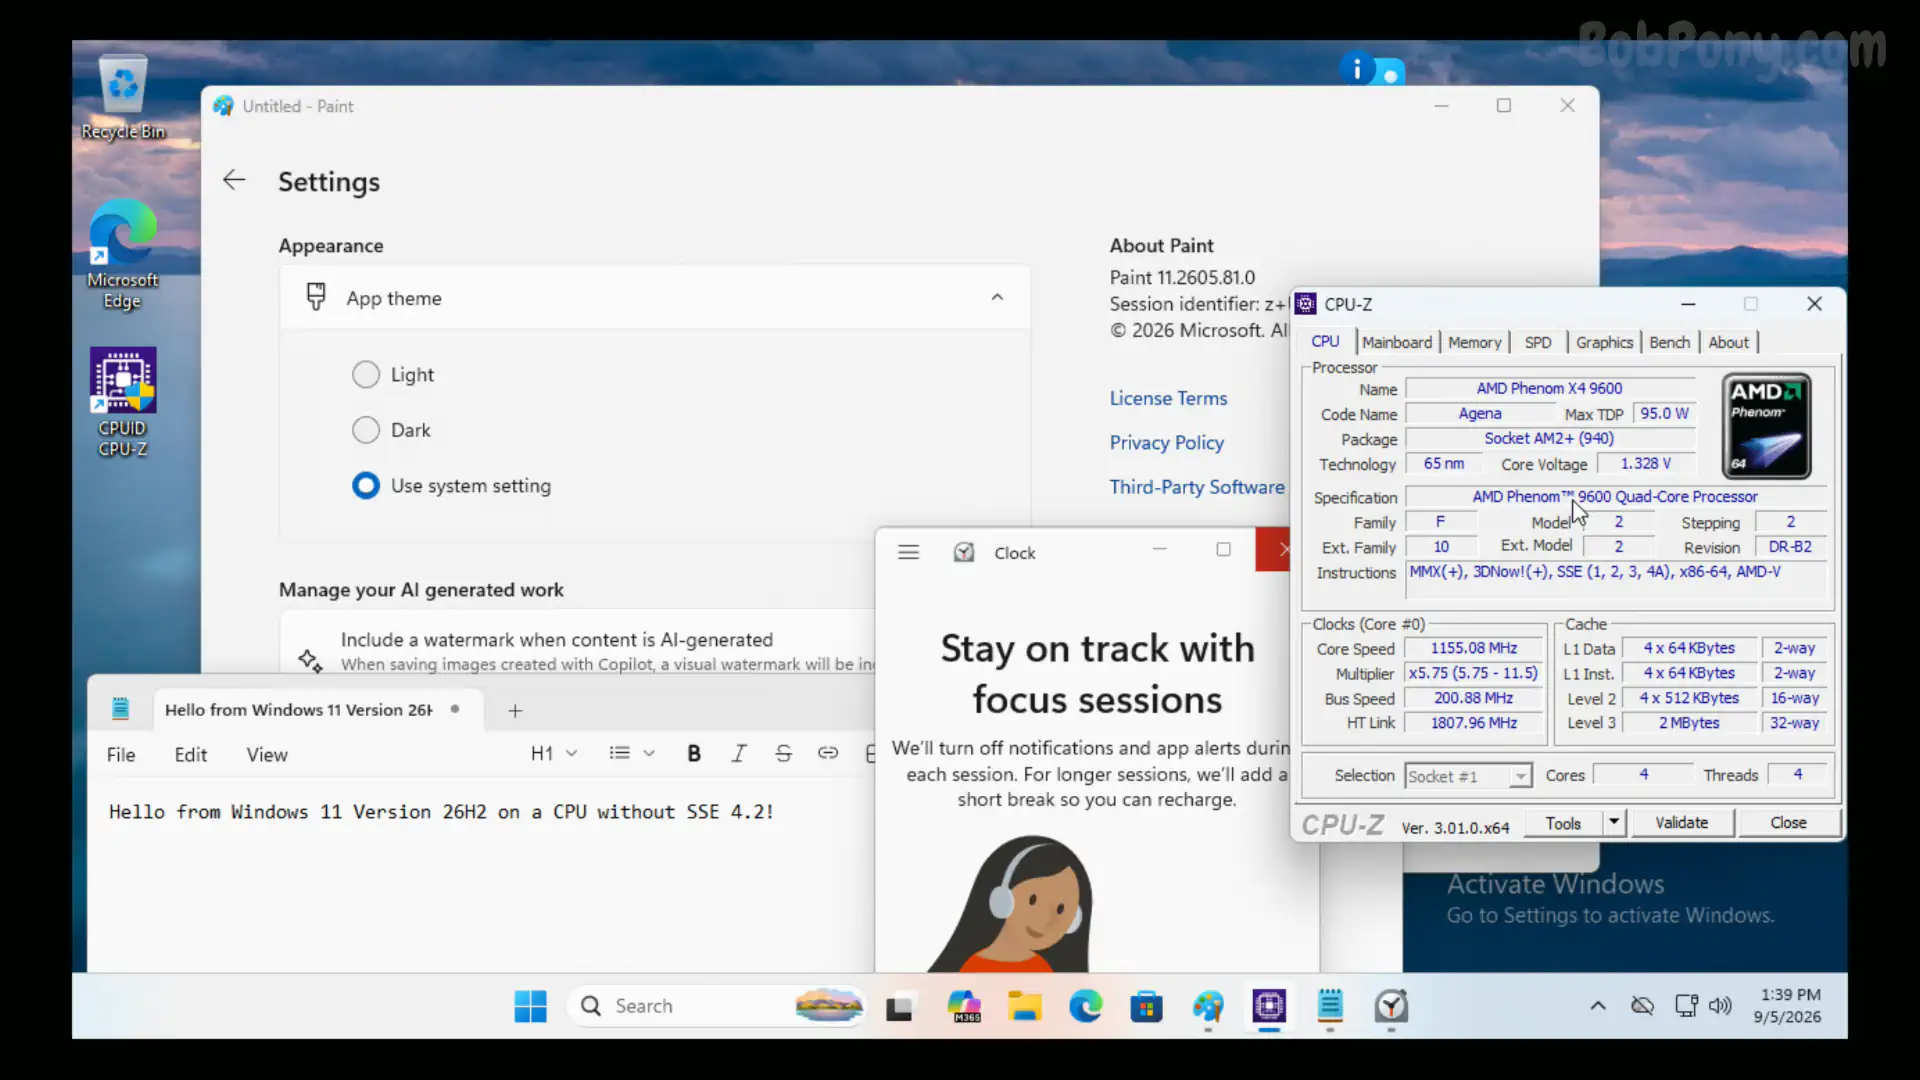Click the Clock app hamburger menu
Viewport: 1920px width, 1080px height.
[x=908, y=552]
